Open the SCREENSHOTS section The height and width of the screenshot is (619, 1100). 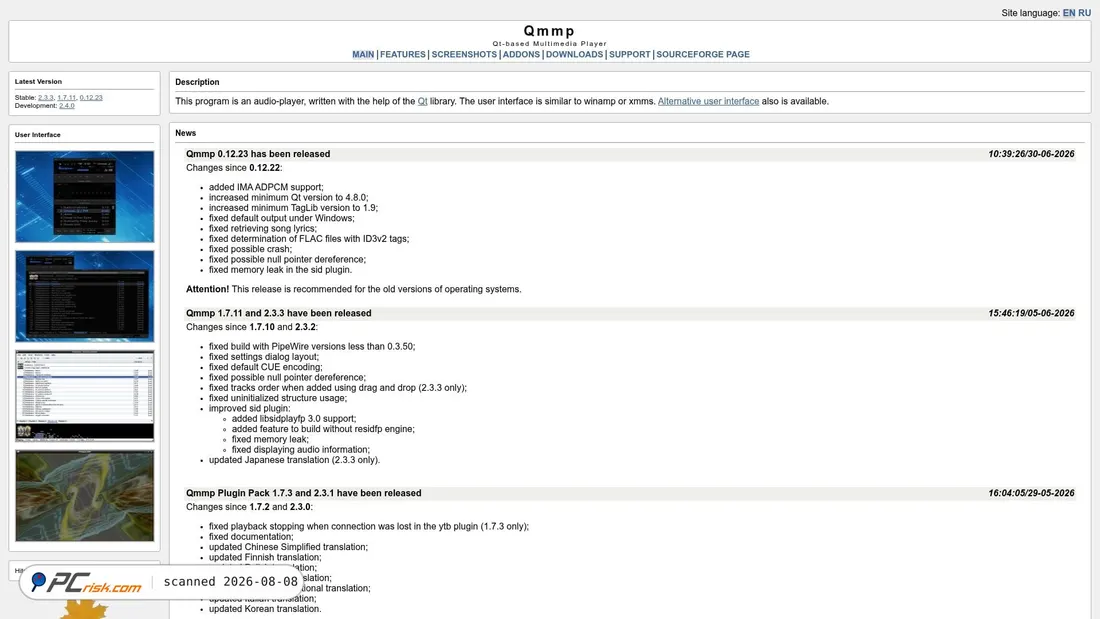click(x=464, y=54)
